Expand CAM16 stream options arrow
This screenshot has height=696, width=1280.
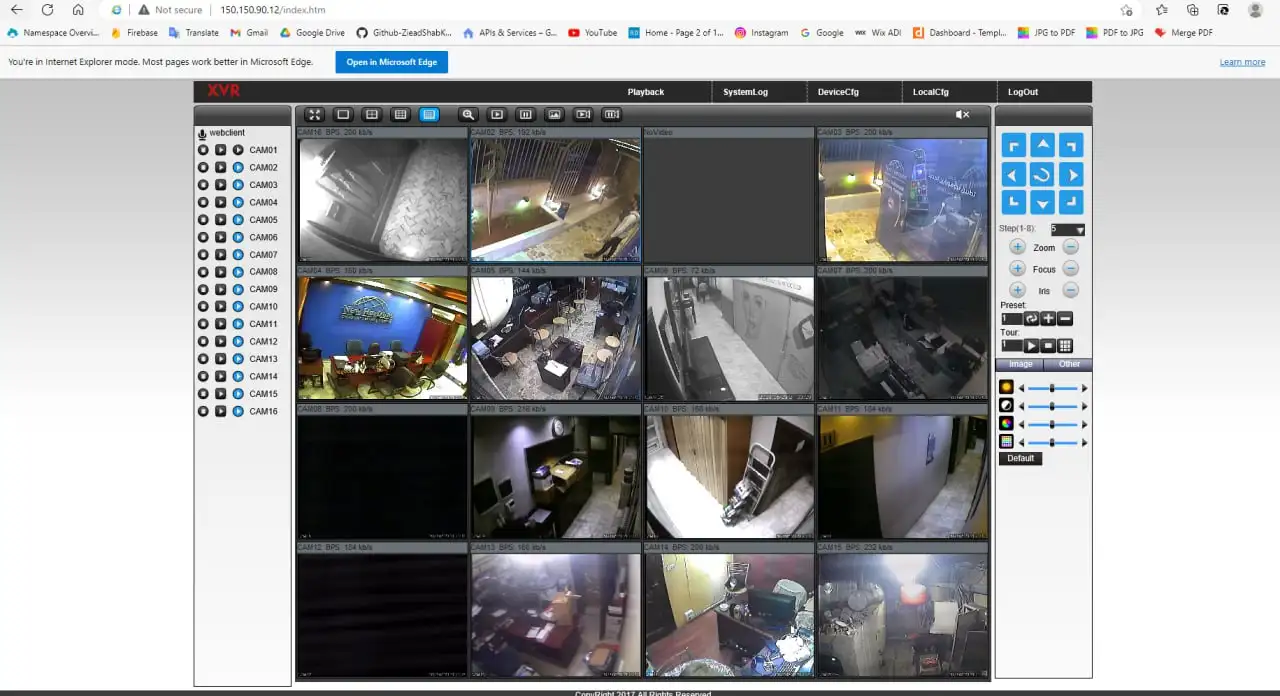click(238, 411)
